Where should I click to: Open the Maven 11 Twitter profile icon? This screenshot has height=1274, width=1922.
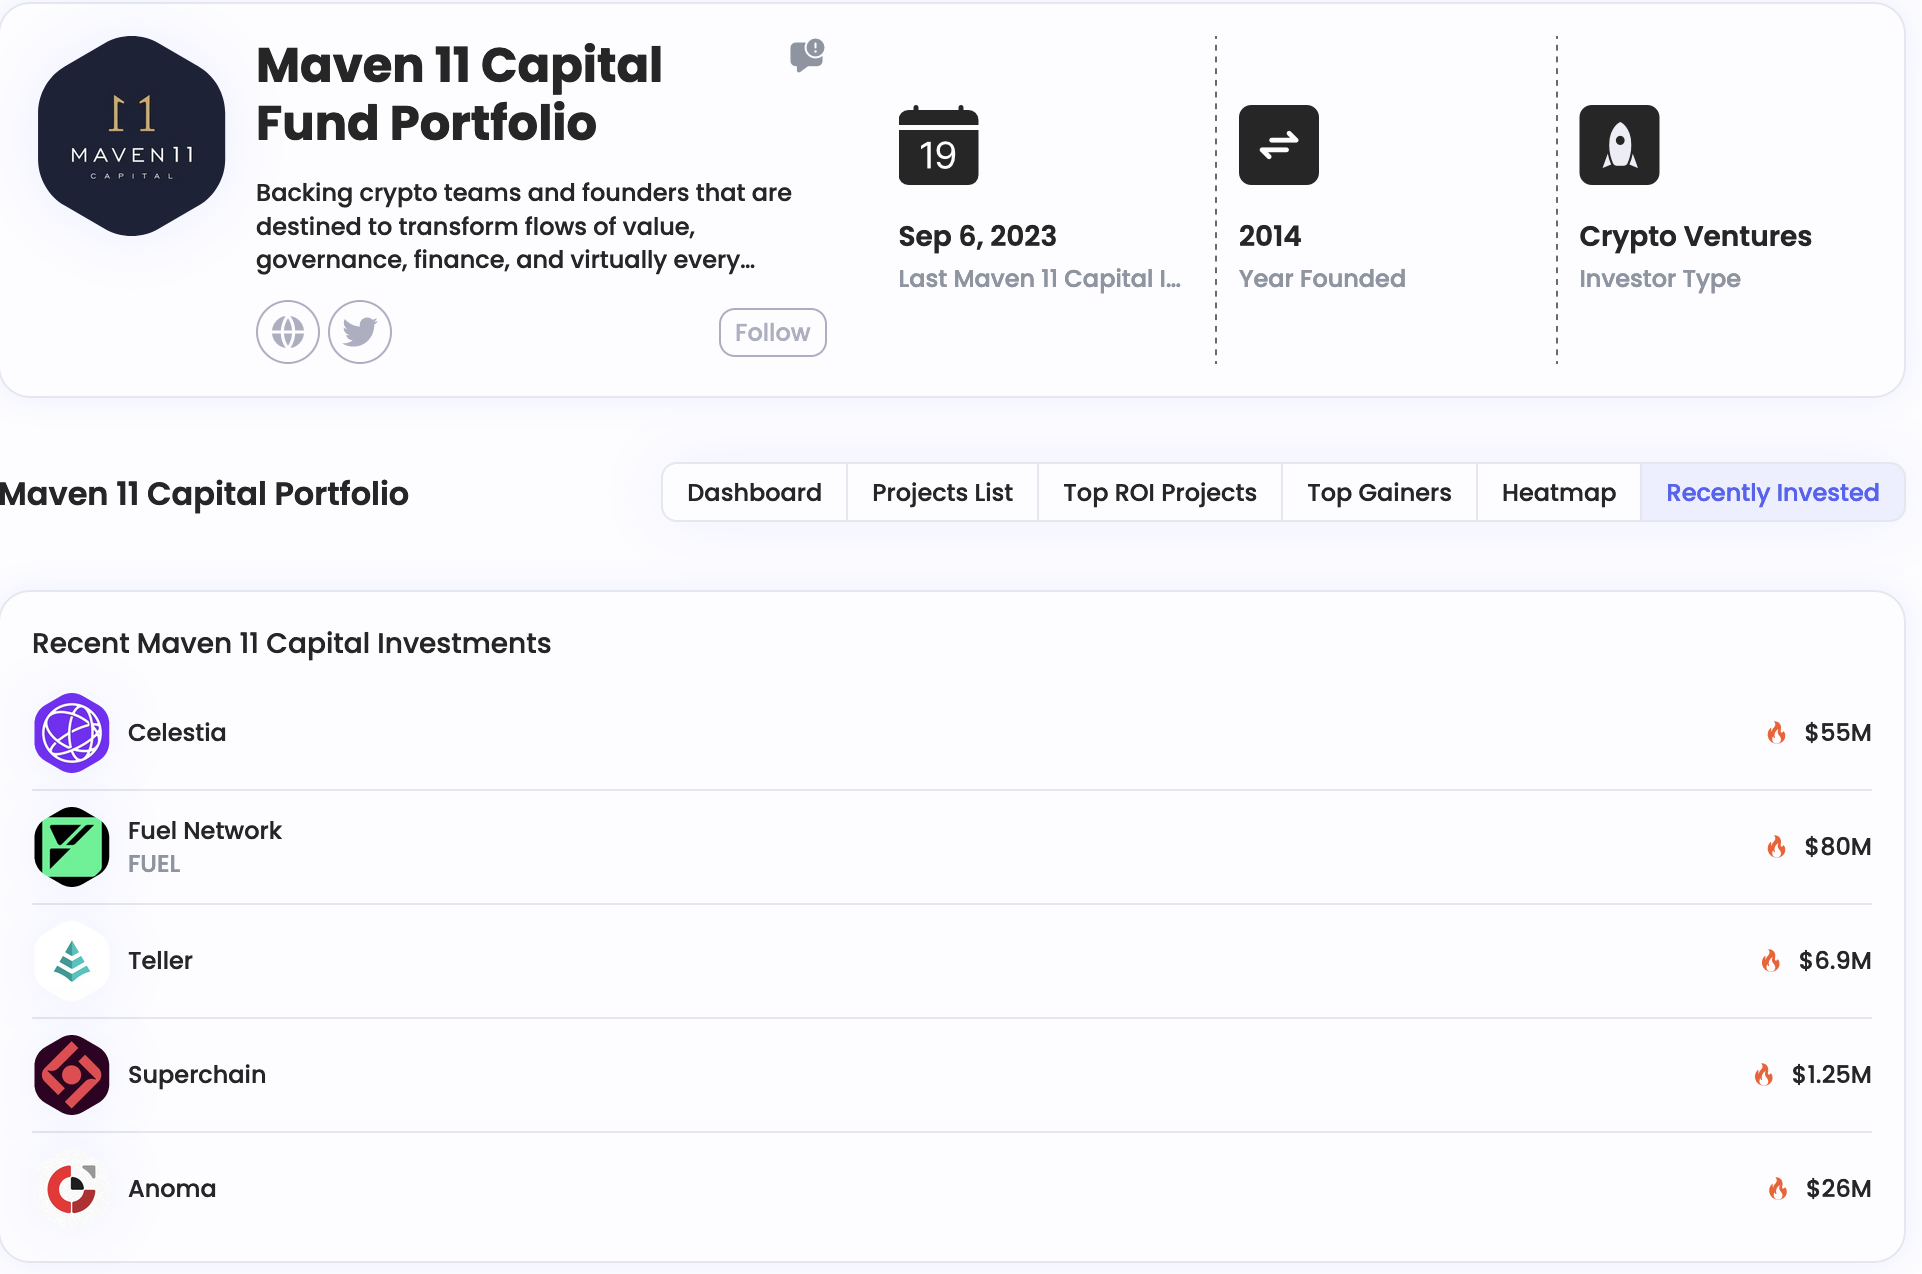360,332
